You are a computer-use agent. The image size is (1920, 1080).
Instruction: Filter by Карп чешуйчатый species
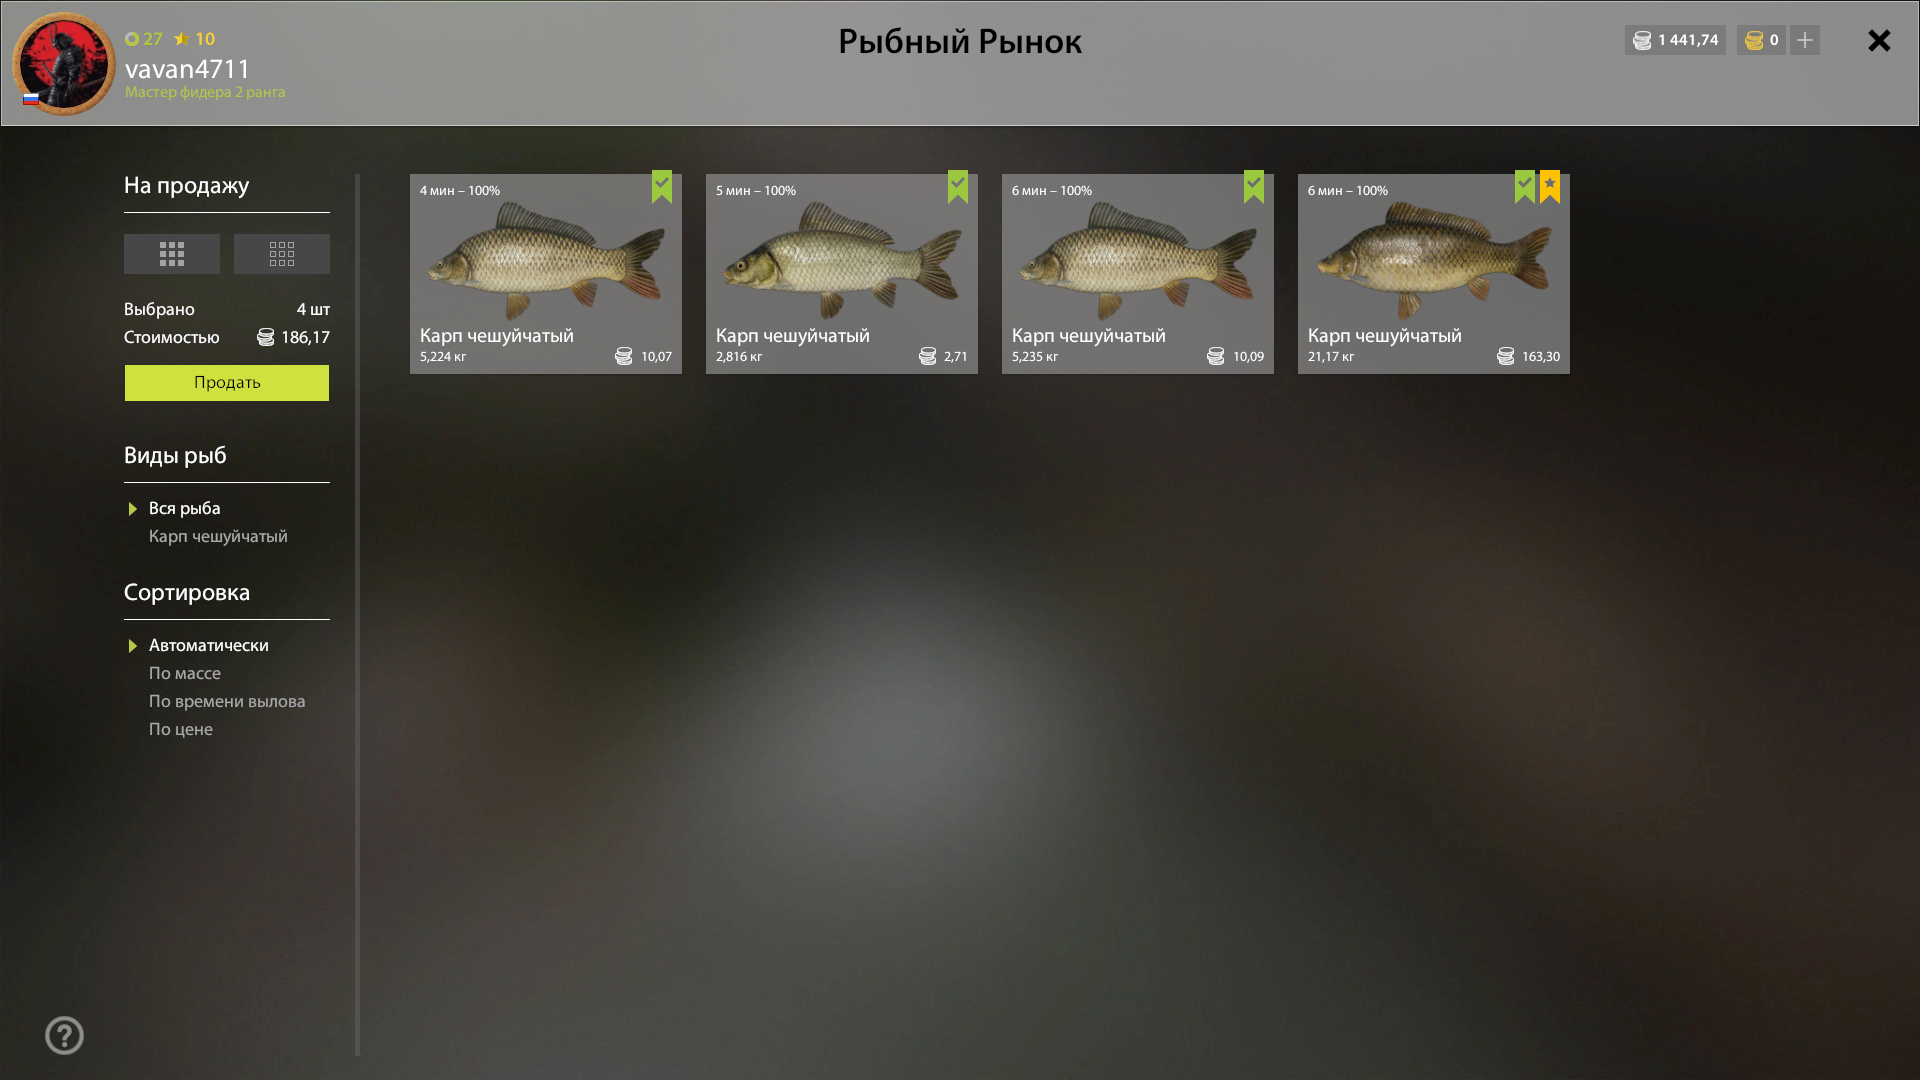[218, 536]
